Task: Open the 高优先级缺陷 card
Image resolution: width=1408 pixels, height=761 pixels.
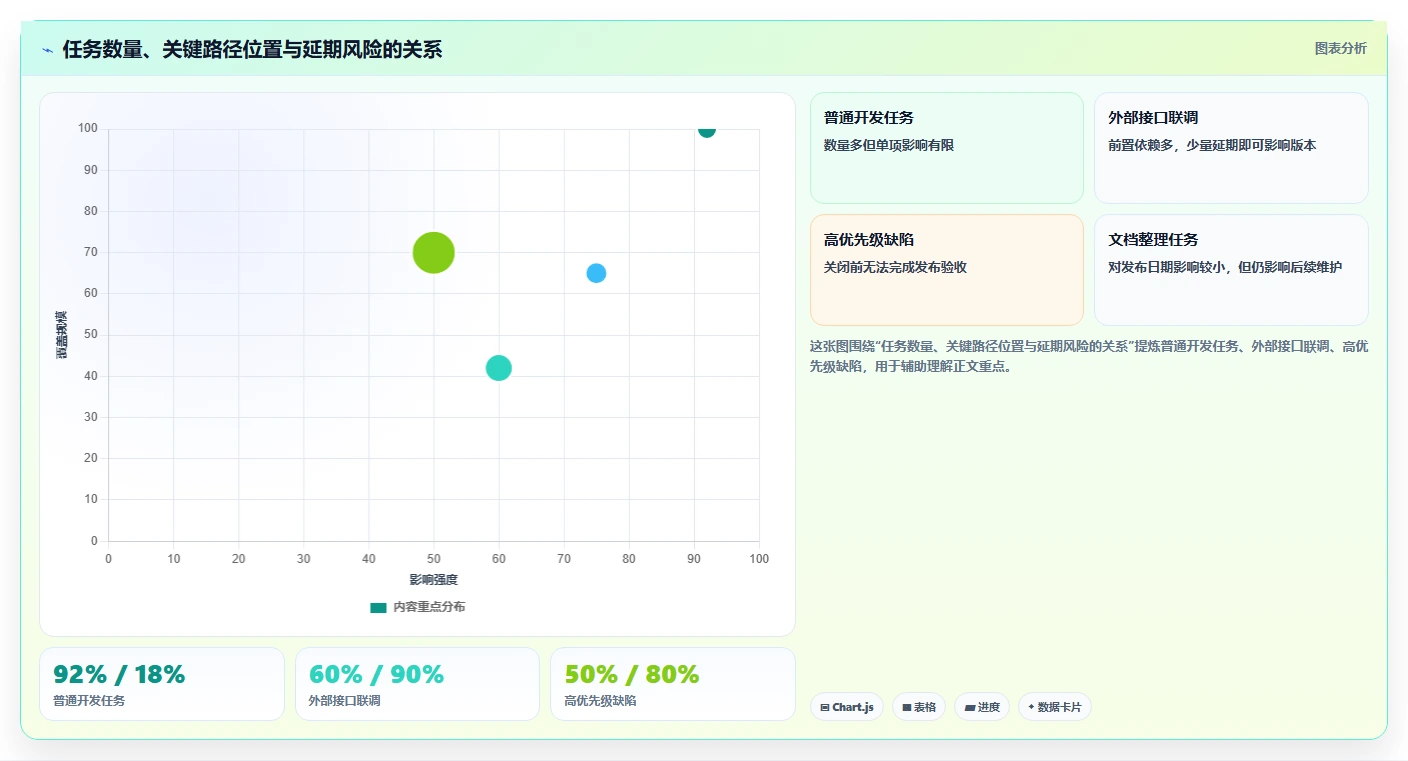Action: tap(947, 270)
